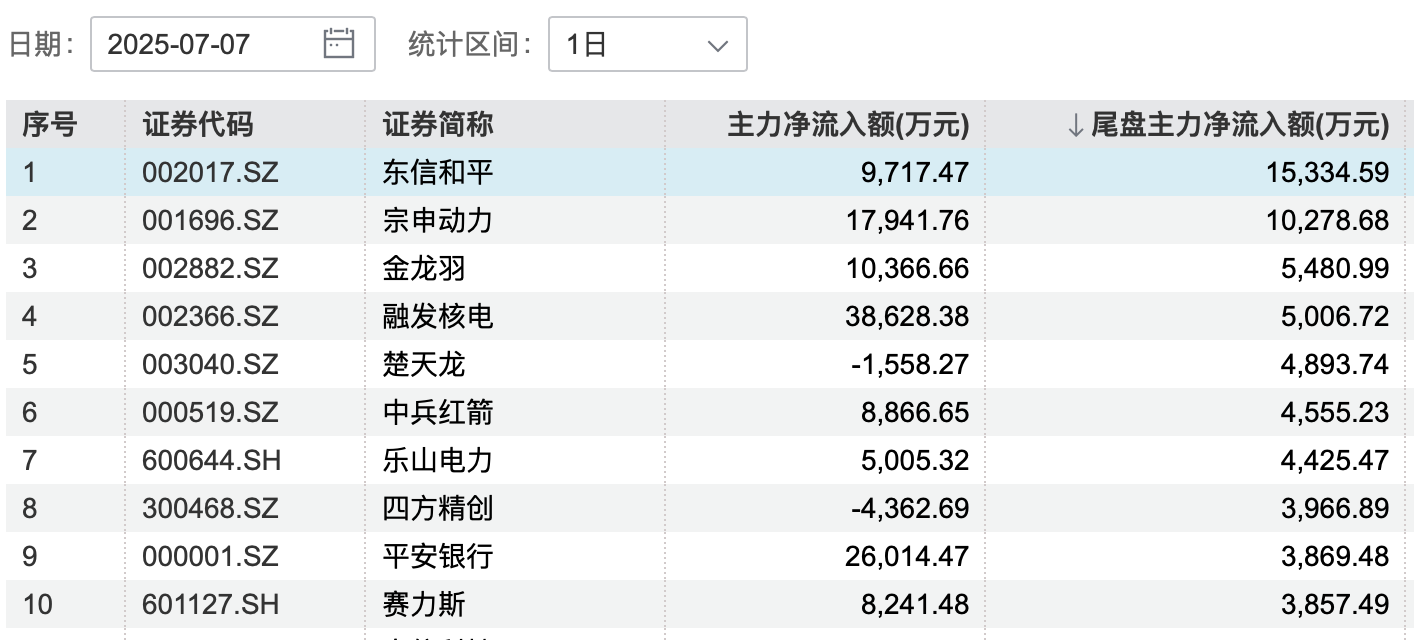Screen dimensions: 1414x640
Task: Select stock code 601127.SH
Action: coord(211,604)
